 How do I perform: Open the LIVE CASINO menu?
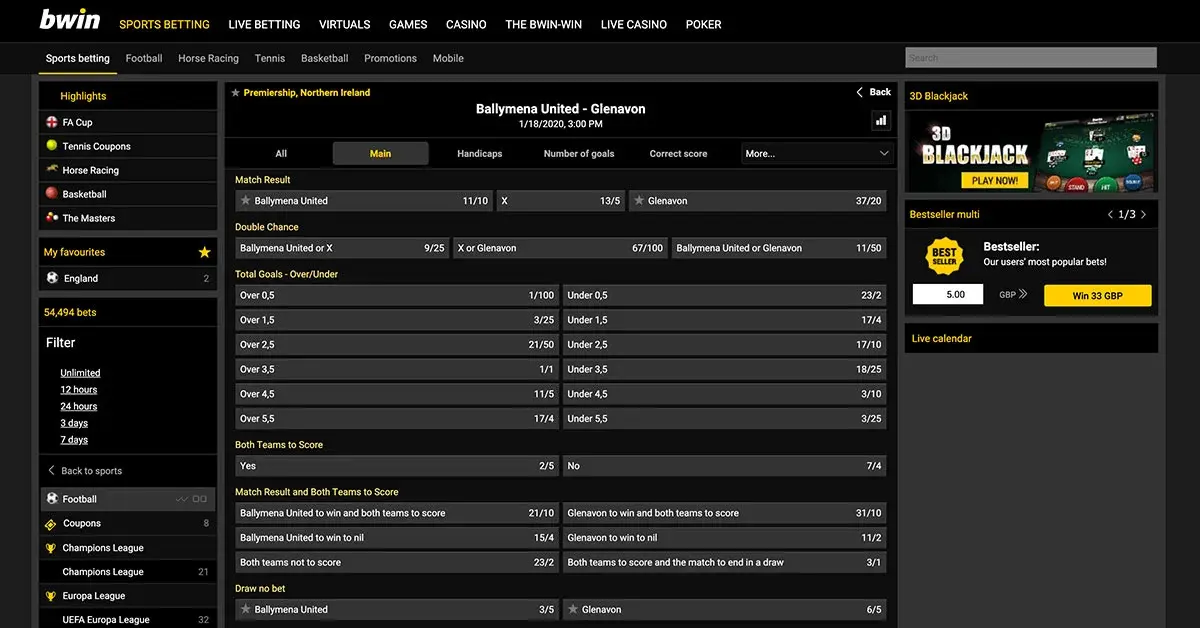pos(634,24)
